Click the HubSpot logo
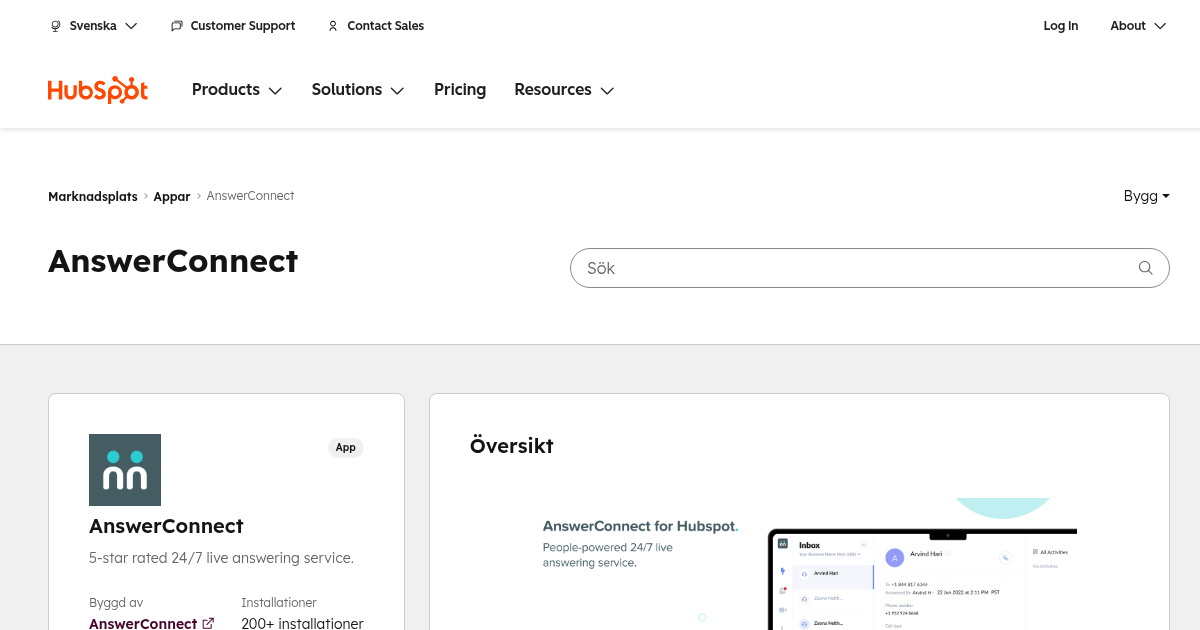Screen dimensions: 1200x630 click(98, 90)
